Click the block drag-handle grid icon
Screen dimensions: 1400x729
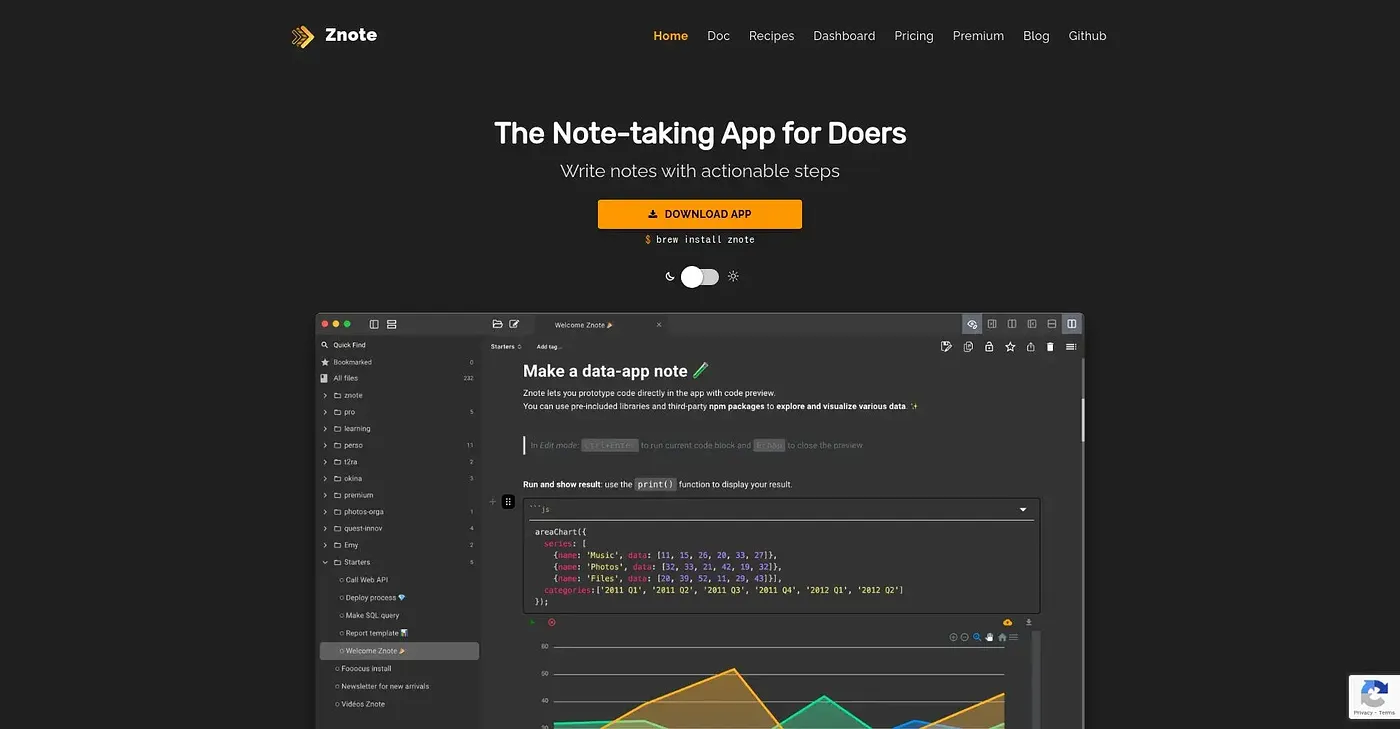[508, 502]
